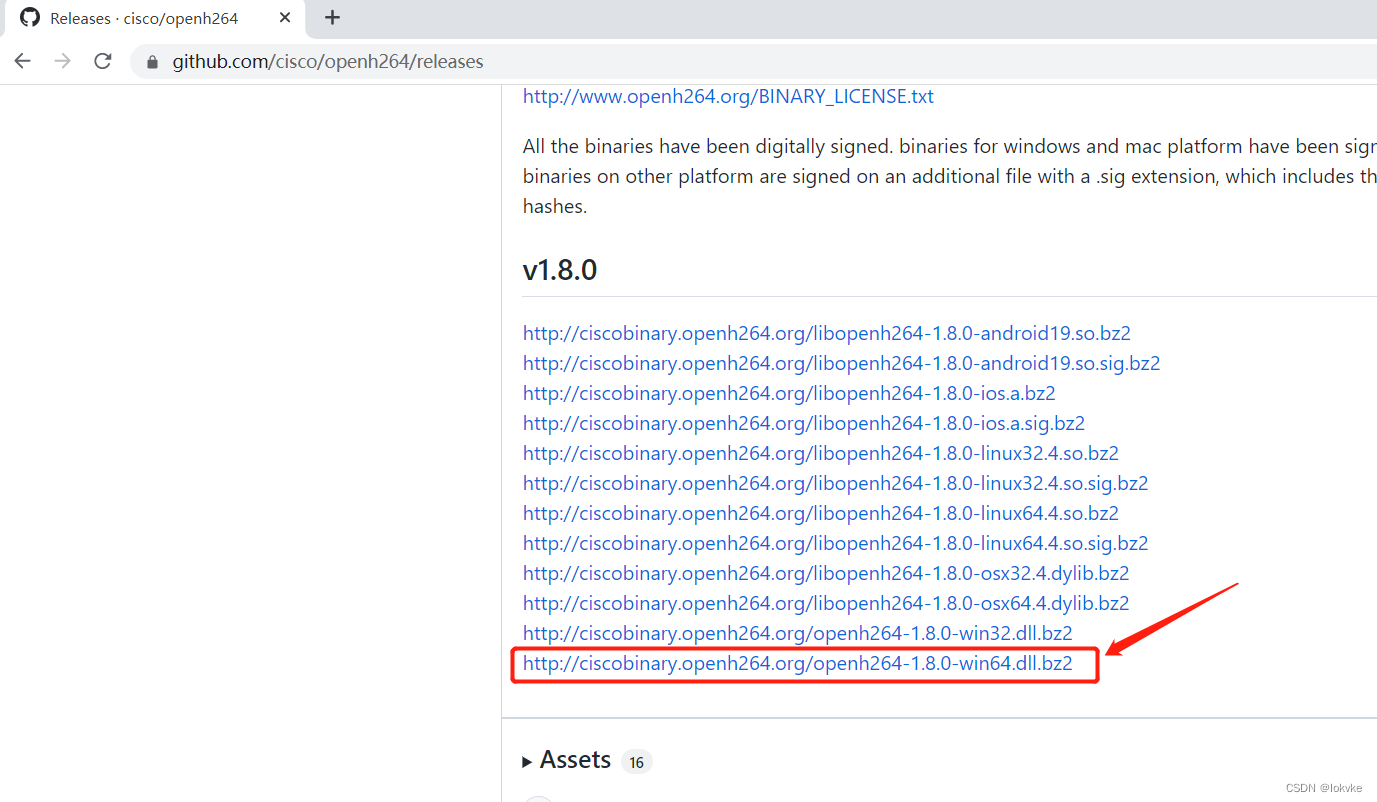The image size is (1377, 802).
Task: Click the libopenh264-1.8.0-ios.a.bz2 link
Action: click(x=788, y=392)
